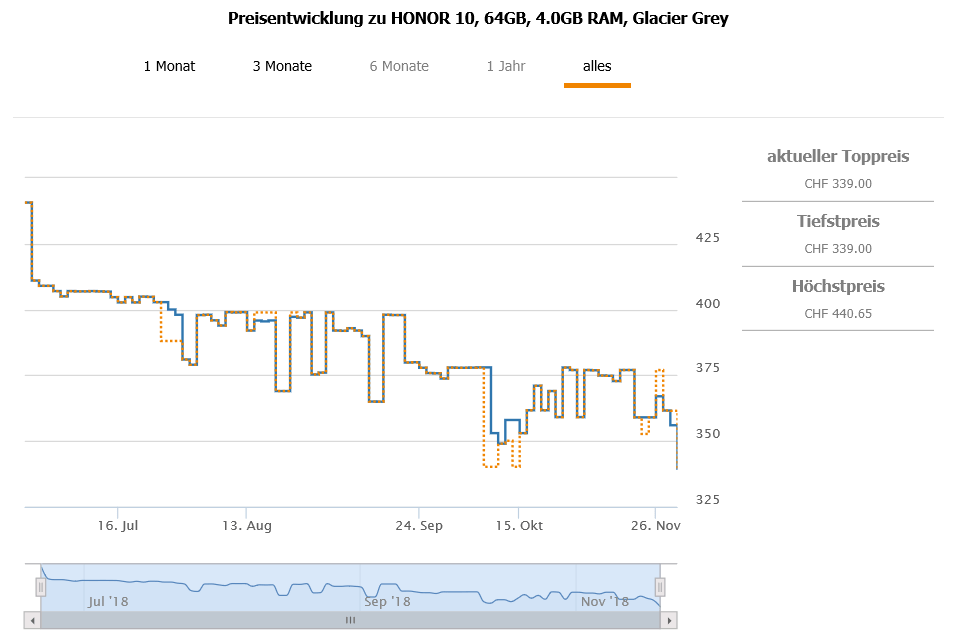Image resolution: width=953 pixels, height=633 pixels.
Task: Click the 15. Okt x-axis date label
Action: [x=519, y=525]
